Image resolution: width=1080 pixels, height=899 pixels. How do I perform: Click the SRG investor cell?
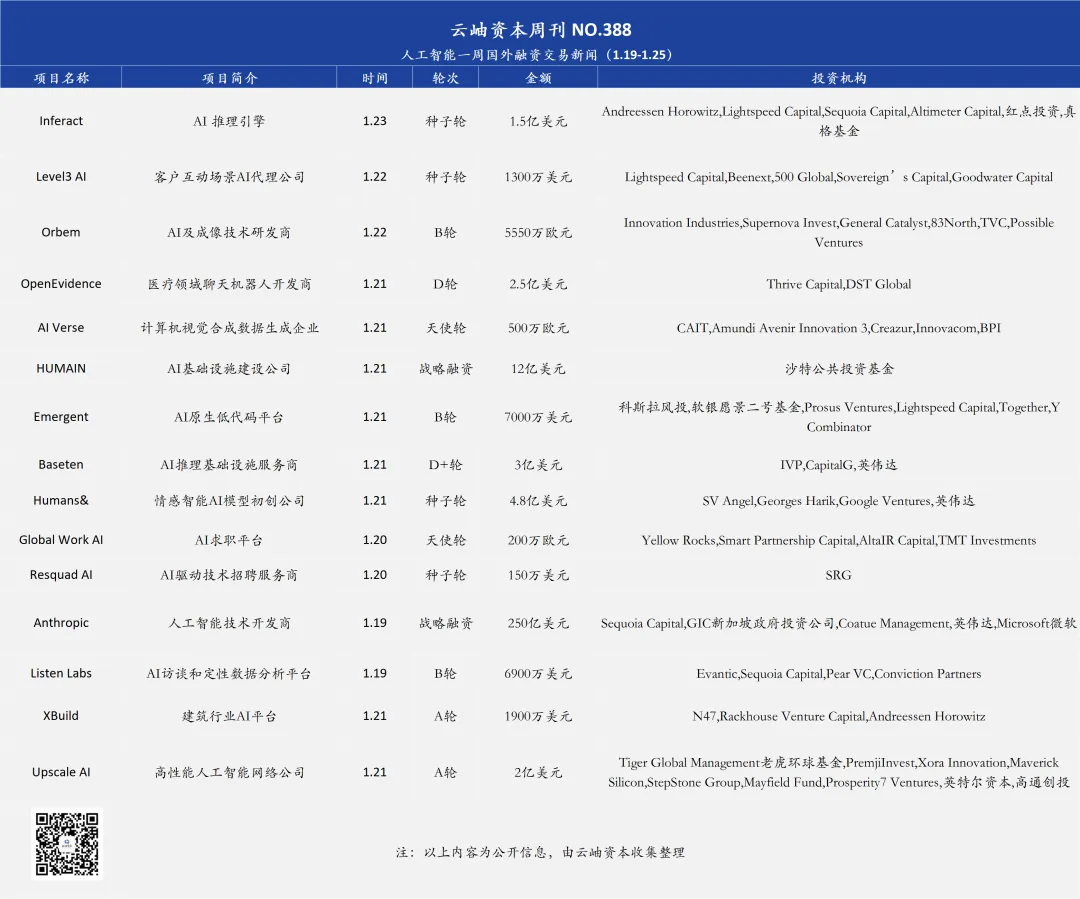[x=838, y=575]
